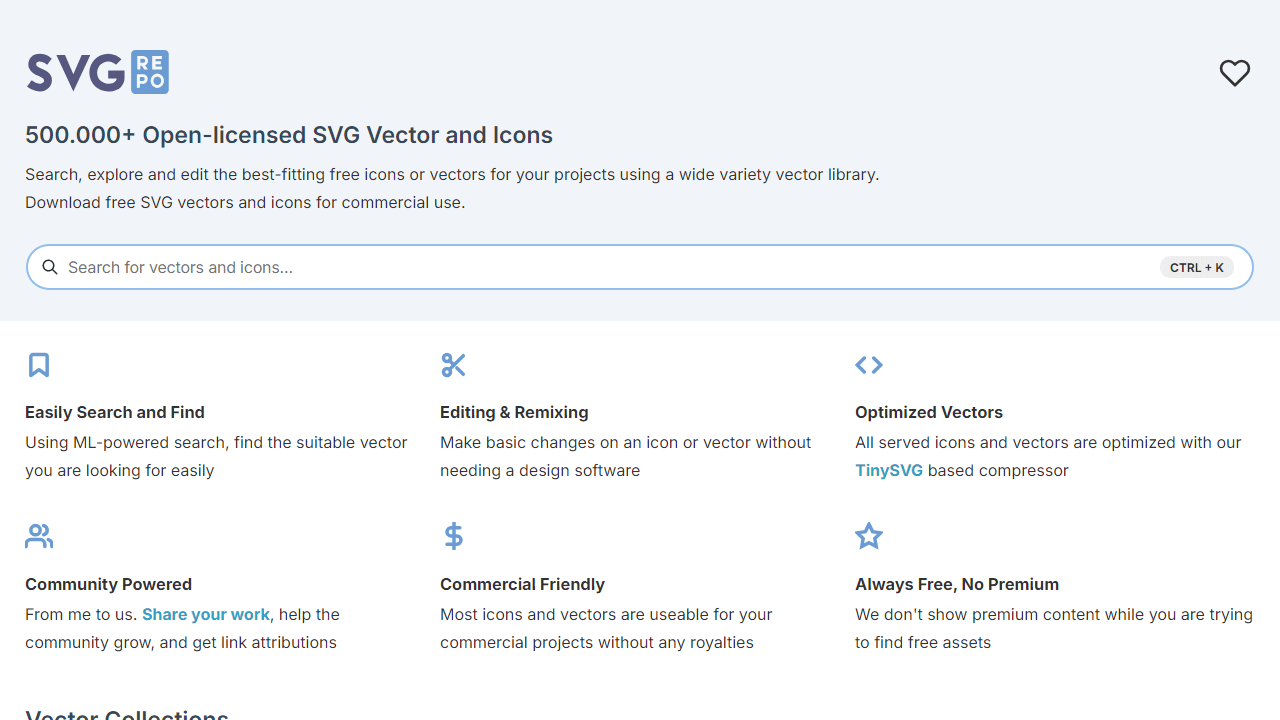
Task: Click the Commercial Friendly heading
Action: [522, 584]
